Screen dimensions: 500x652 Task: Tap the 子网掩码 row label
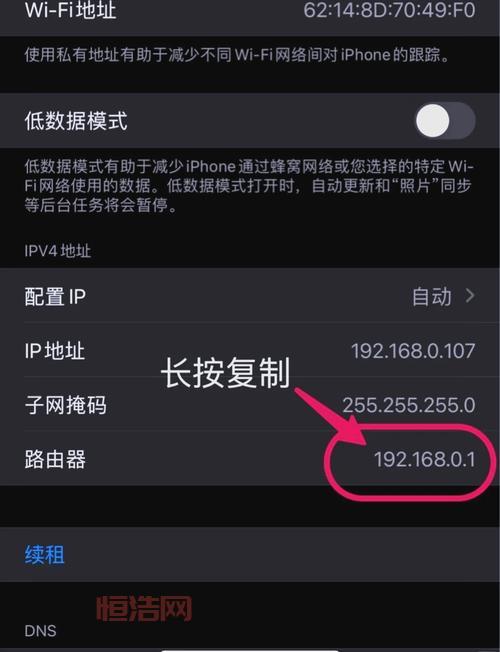point(65,405)
